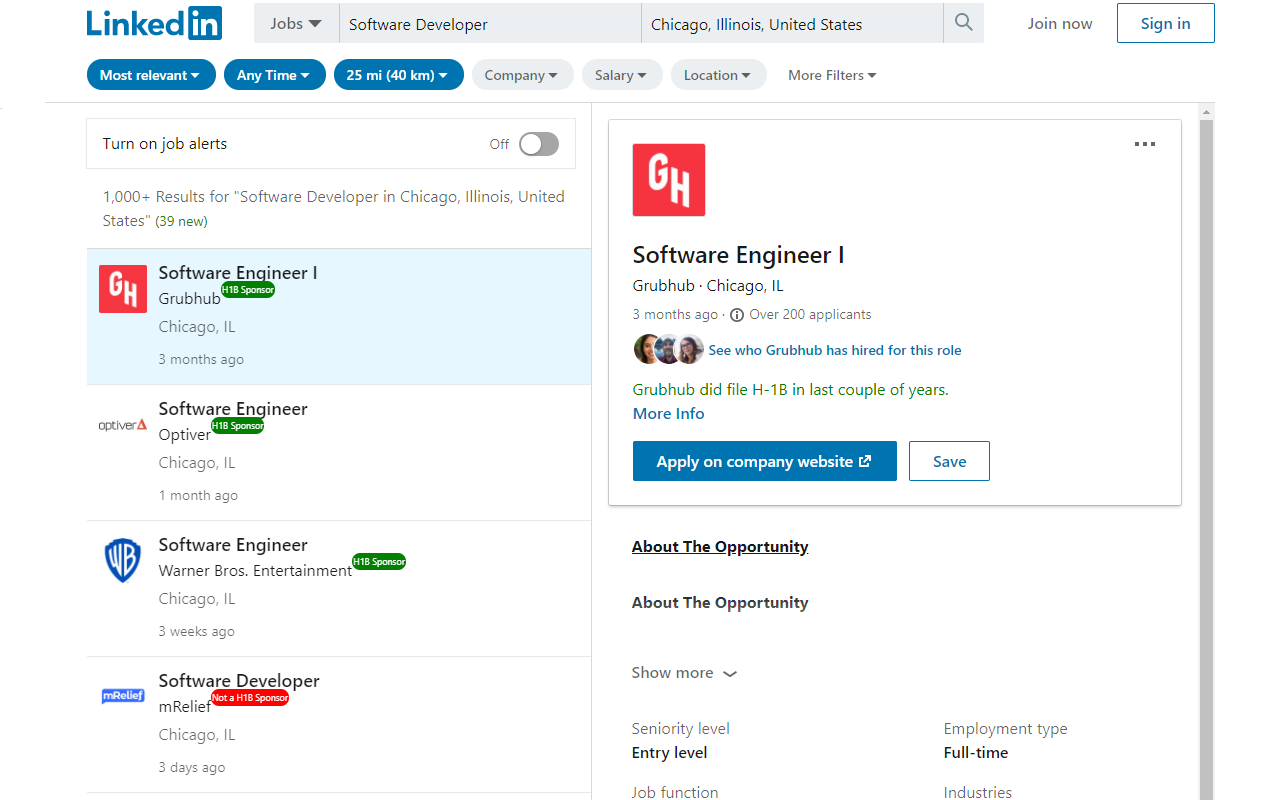
Task: Click the LinkedIn logo
Action: (x=154, y=23)
